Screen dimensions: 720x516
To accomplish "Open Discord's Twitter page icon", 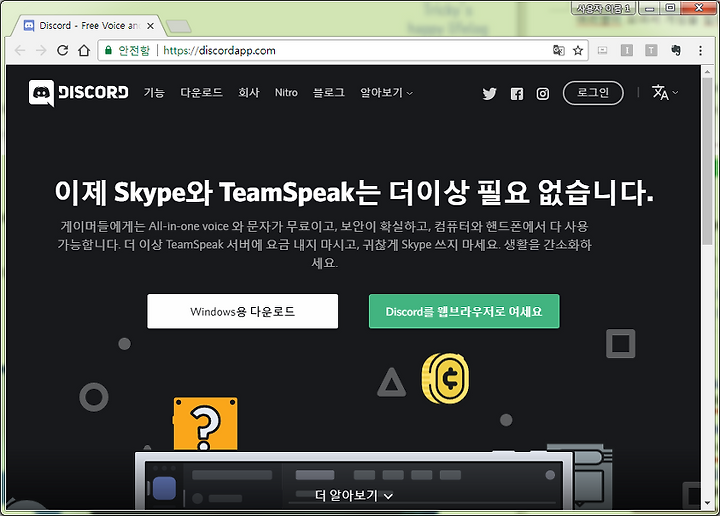I will click(x=489, y=94).
